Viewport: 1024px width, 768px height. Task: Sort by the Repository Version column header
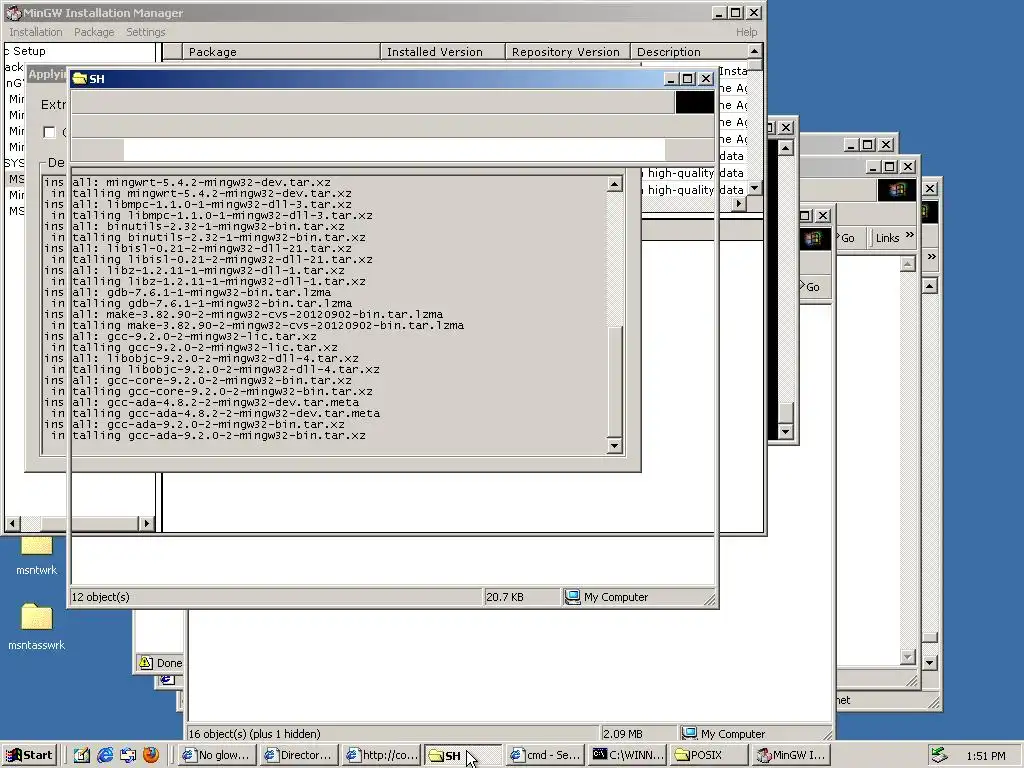568,52
